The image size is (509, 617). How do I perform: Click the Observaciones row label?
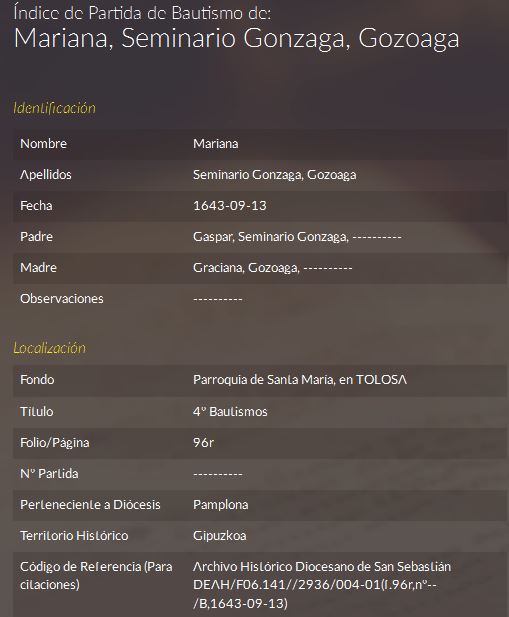[x=62, y=299]
